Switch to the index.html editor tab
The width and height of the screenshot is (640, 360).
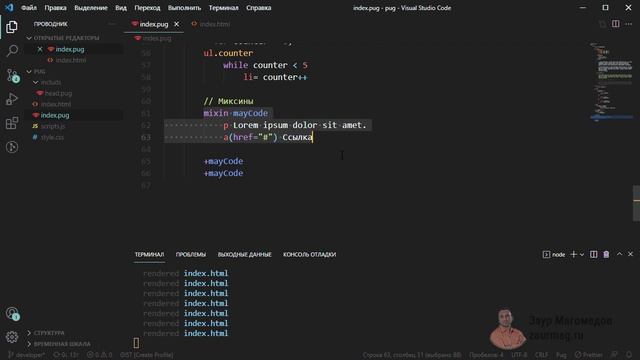[x=211, y=24]
